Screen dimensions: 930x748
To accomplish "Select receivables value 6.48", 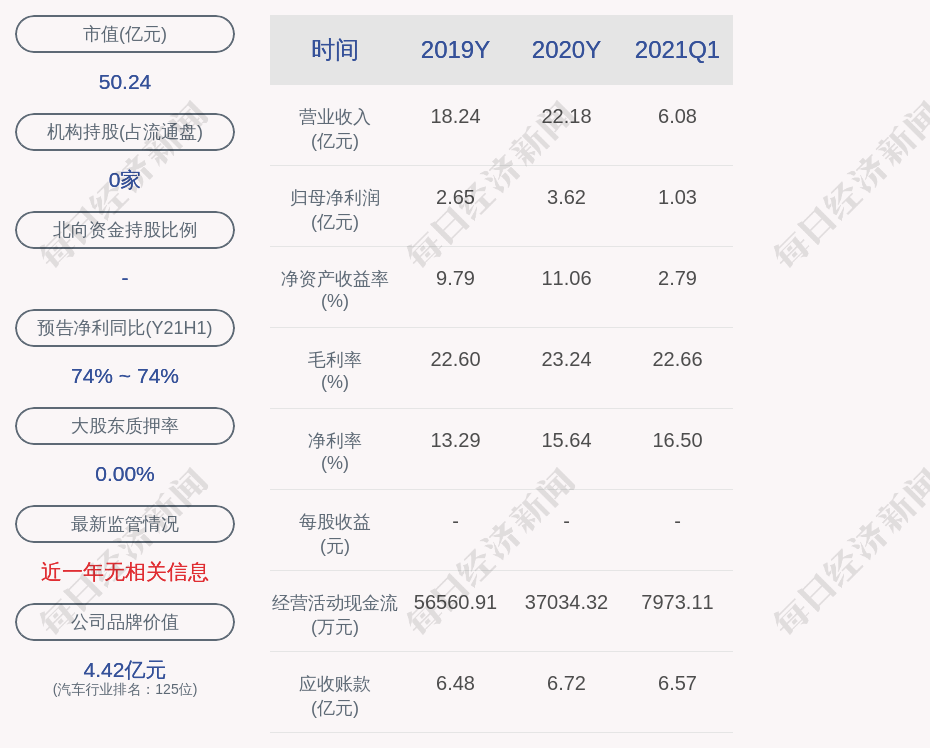I will pyautogui.click(x=456, y=683).
